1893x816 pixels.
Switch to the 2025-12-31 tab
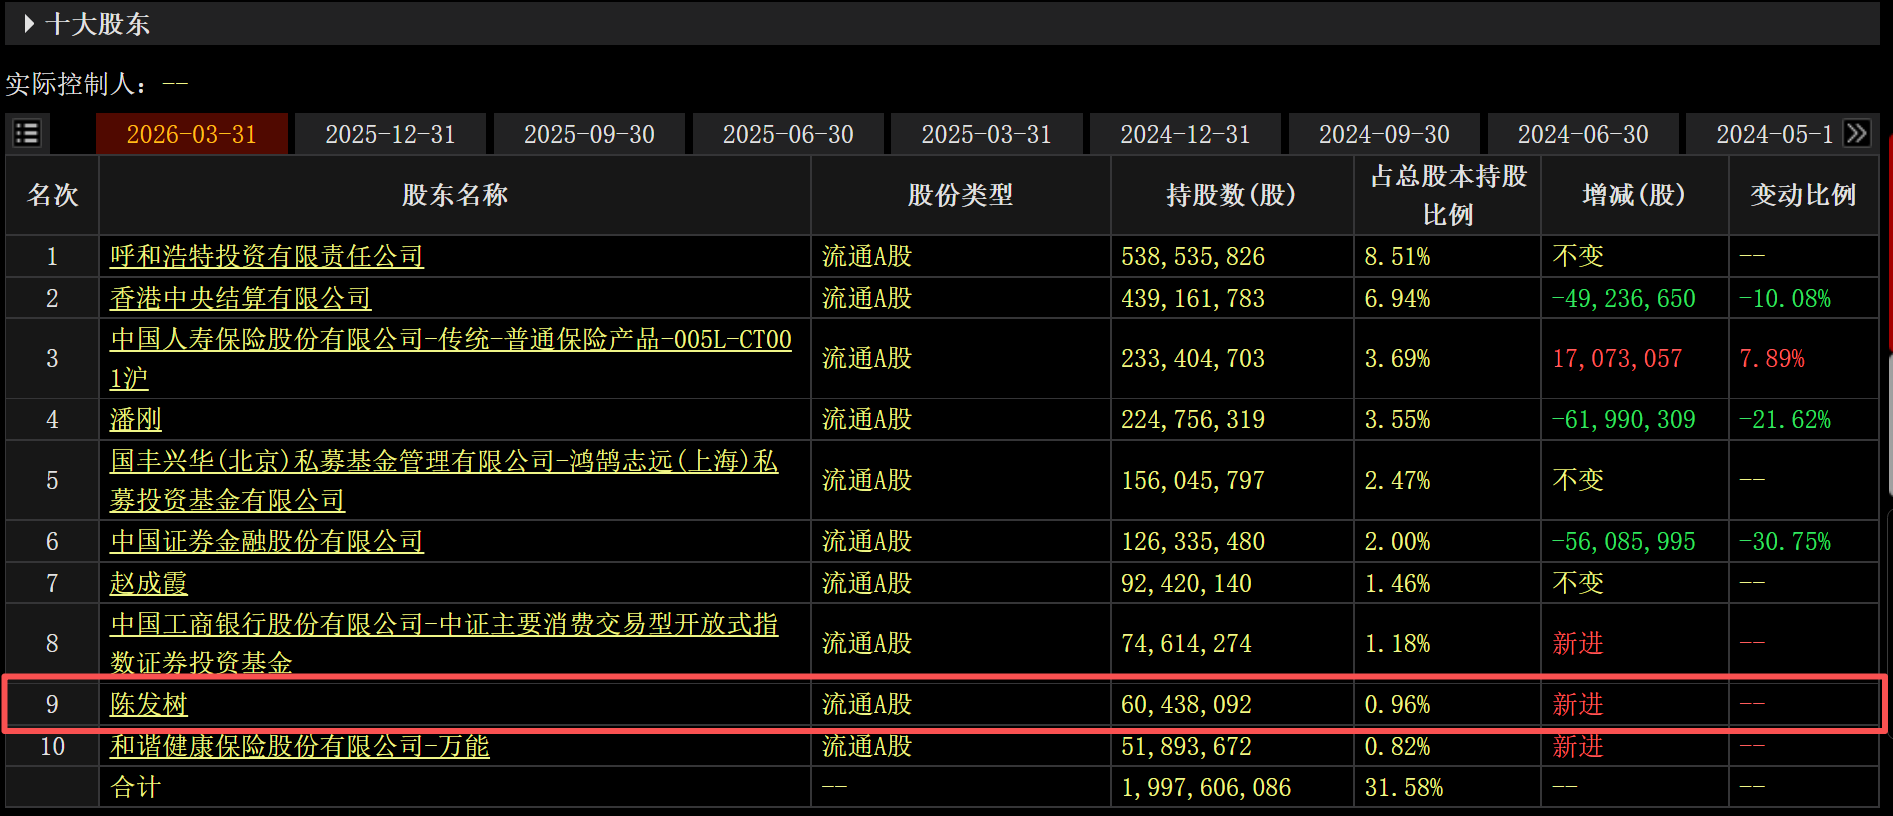[390, 134]
